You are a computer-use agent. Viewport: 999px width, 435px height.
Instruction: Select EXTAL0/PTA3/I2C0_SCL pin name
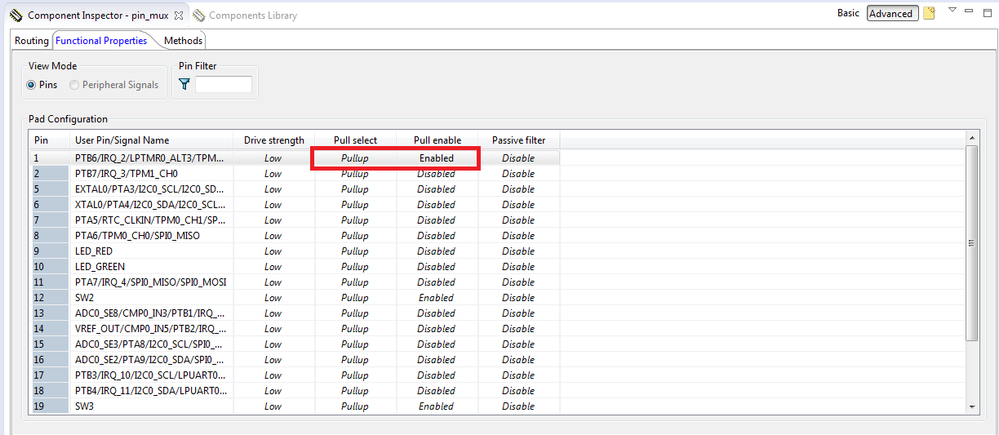point(150,189)
